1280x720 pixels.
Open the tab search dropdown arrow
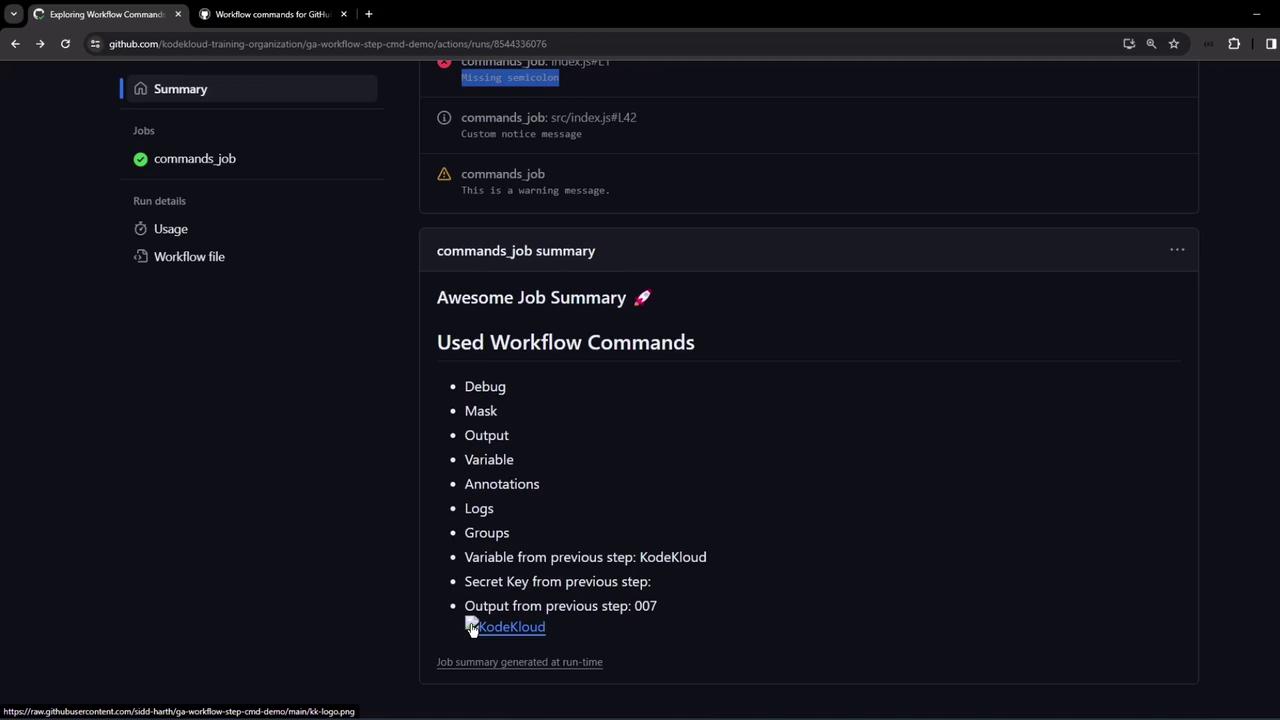click(x=13, y=14)
